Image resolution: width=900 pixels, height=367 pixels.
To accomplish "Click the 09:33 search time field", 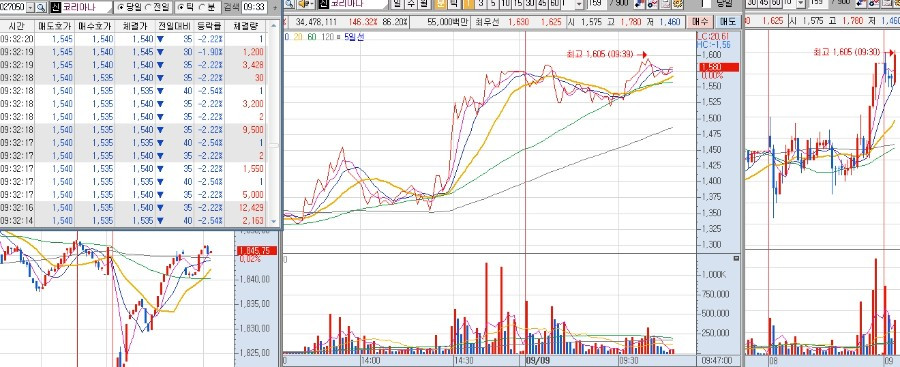I will pyautogui.click(x=254, y=7).
